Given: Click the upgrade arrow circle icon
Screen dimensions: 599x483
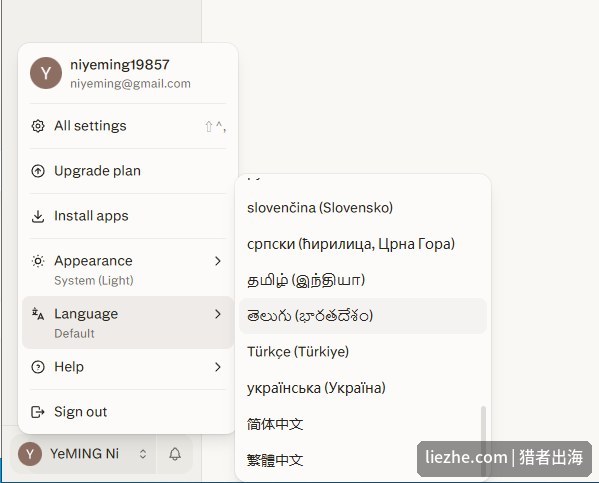Looking at the screenshot, I should pos(38,171).
